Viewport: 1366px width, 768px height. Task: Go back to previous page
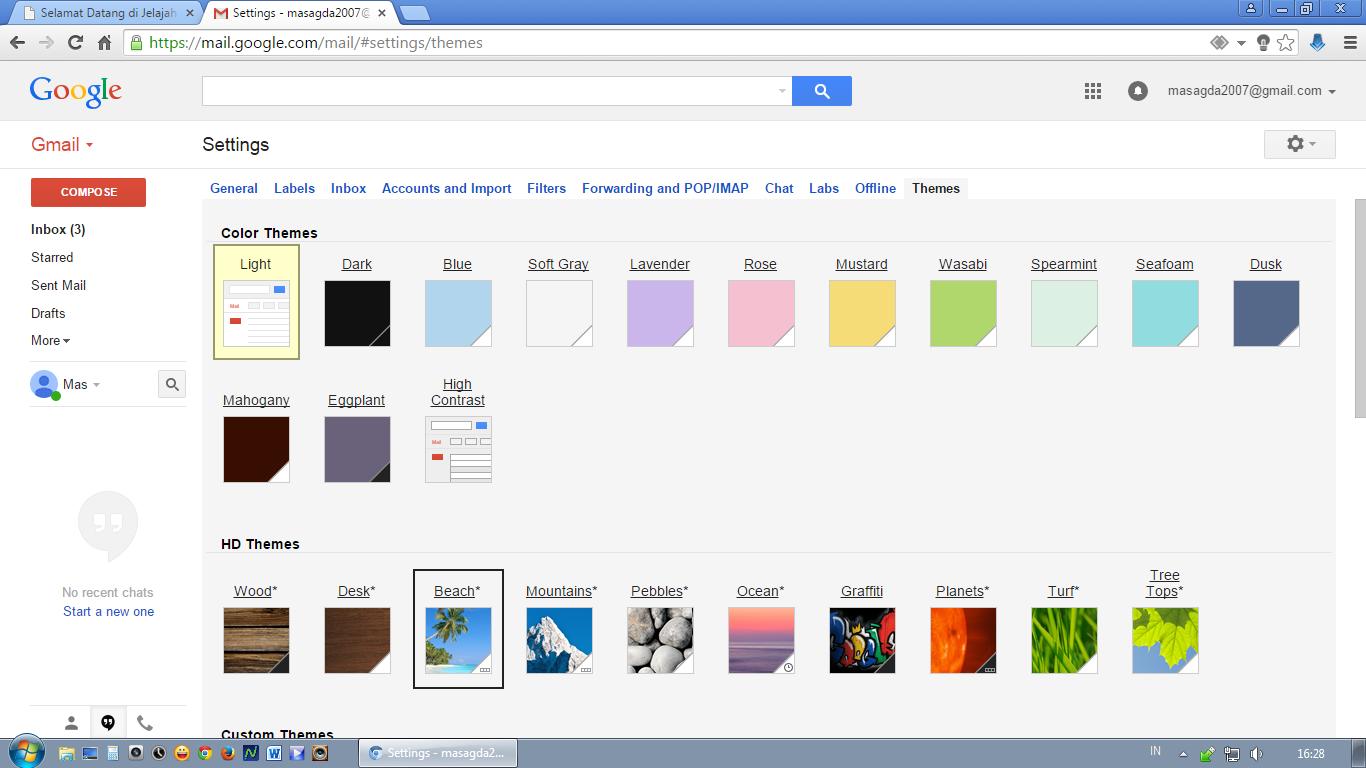click(17, 42)
